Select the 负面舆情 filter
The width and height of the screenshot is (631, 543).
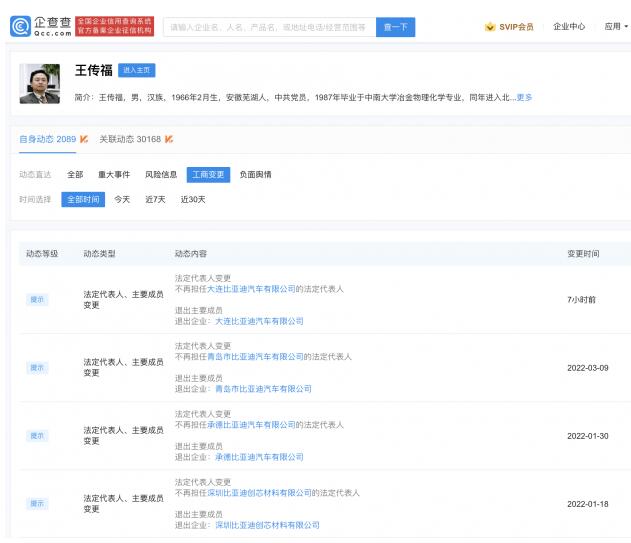[256, 175]
